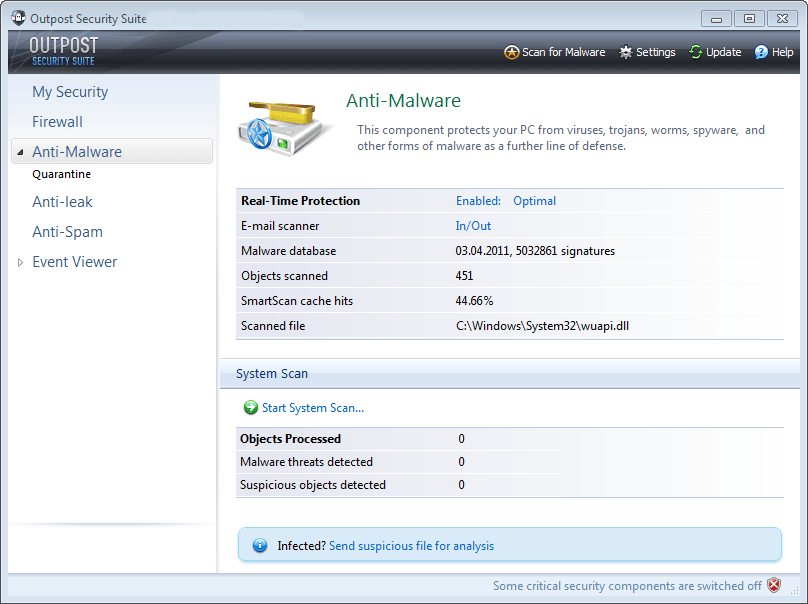Close the Outpost Security Suite window
This screenshot has width=808, height=604.
tap(782, 19)
